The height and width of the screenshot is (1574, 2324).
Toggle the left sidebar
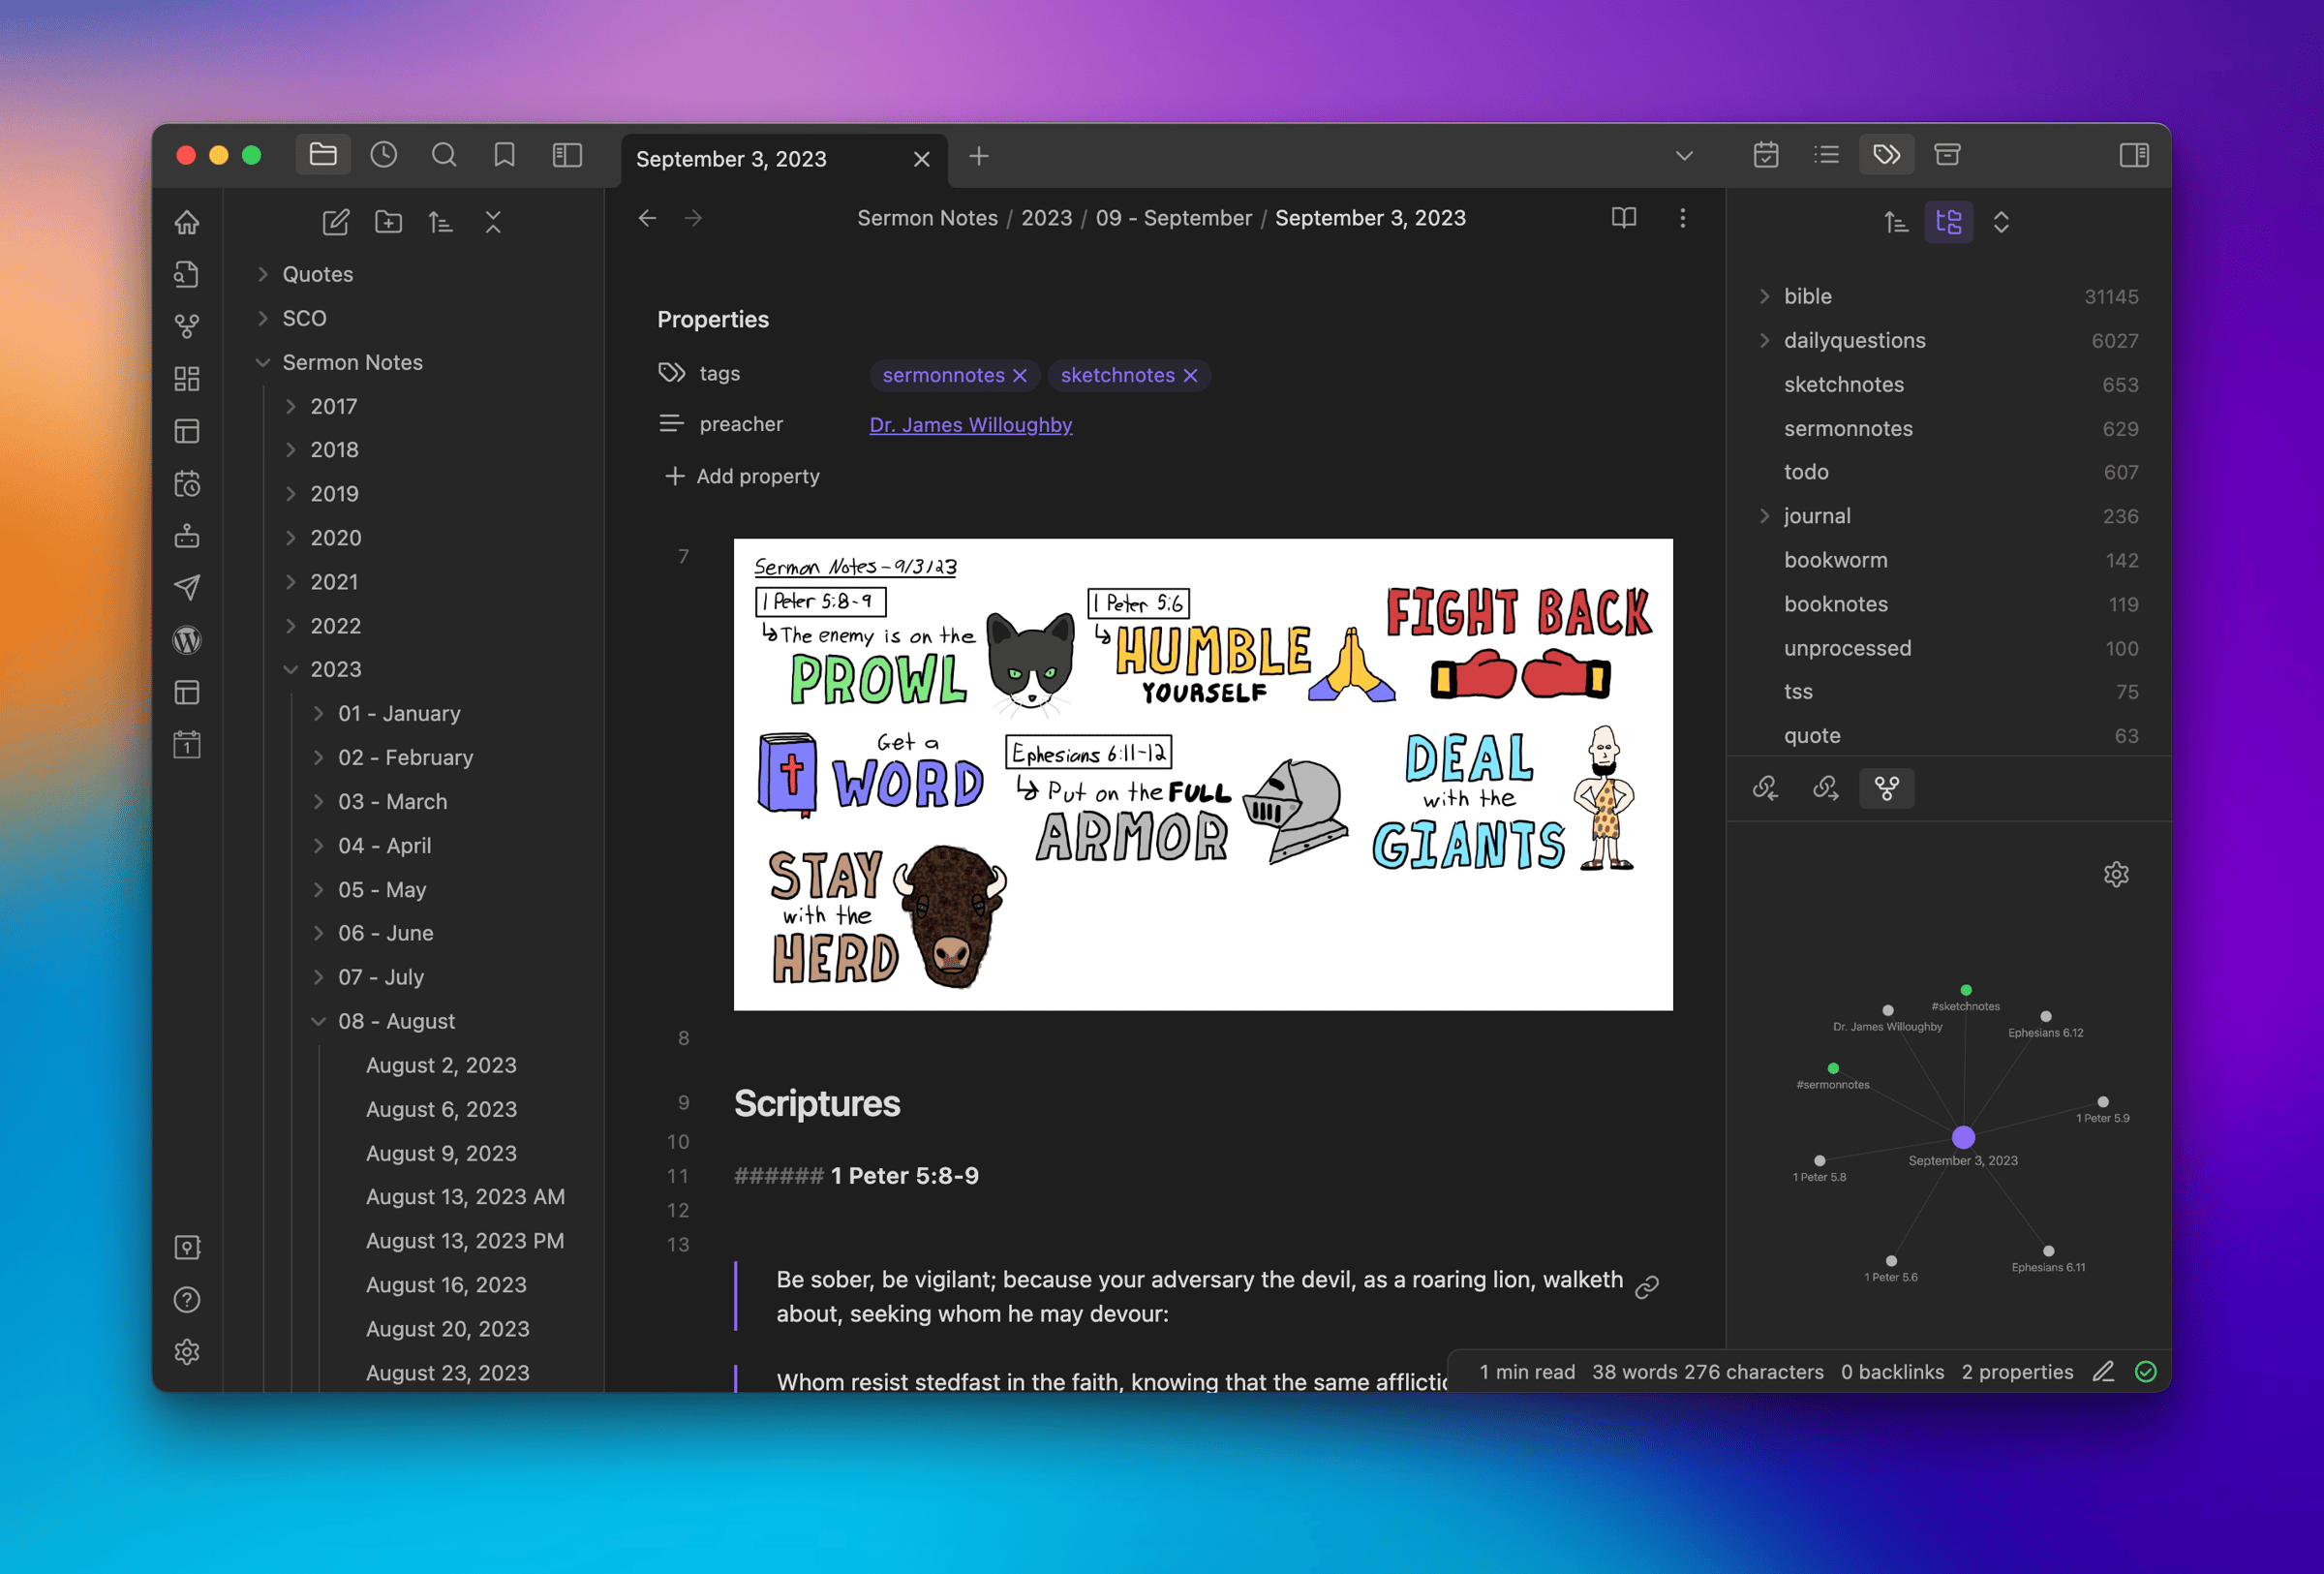coord(567,155)
